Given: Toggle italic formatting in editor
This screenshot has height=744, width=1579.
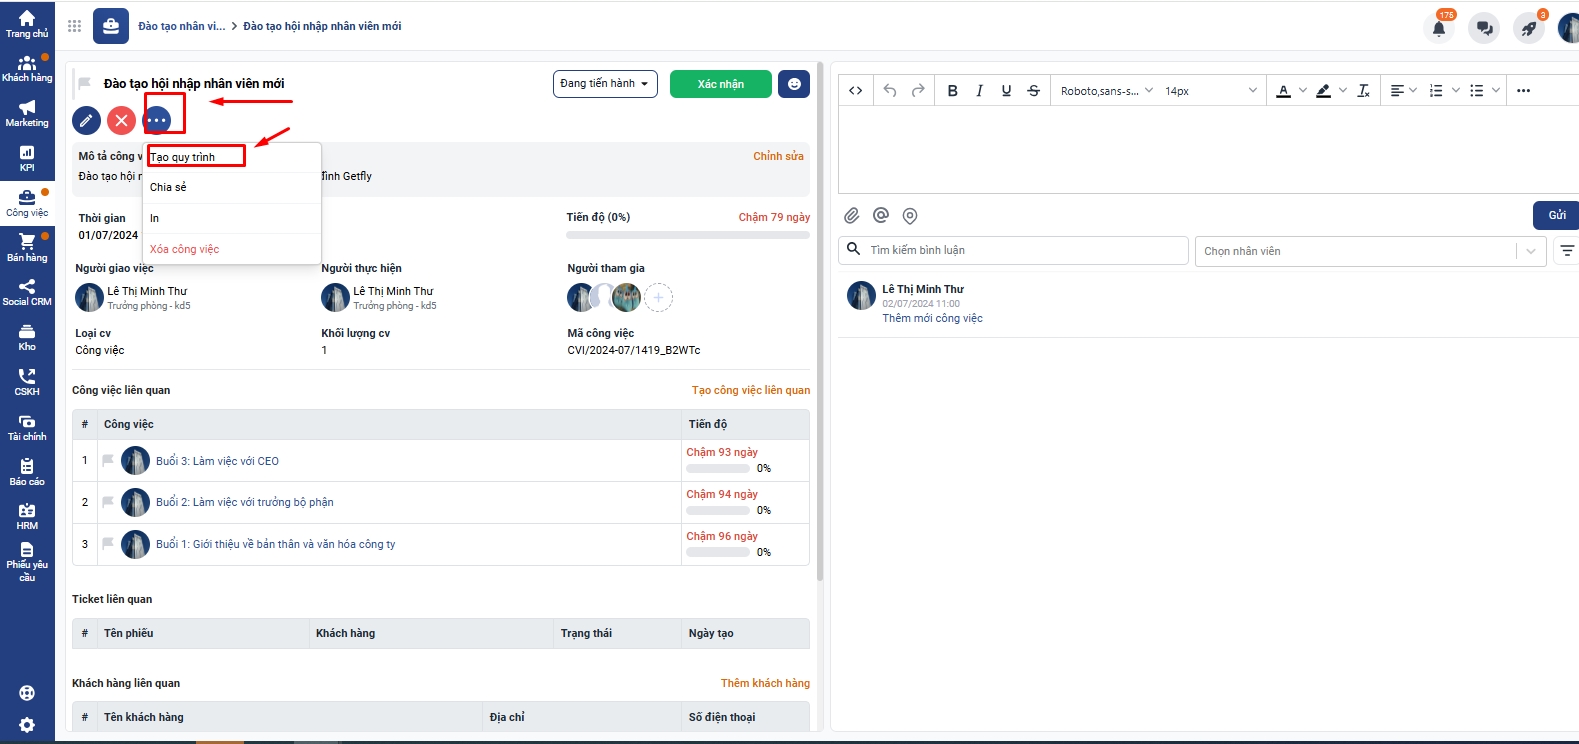Looking at the screenshot, I should point(979,91).
